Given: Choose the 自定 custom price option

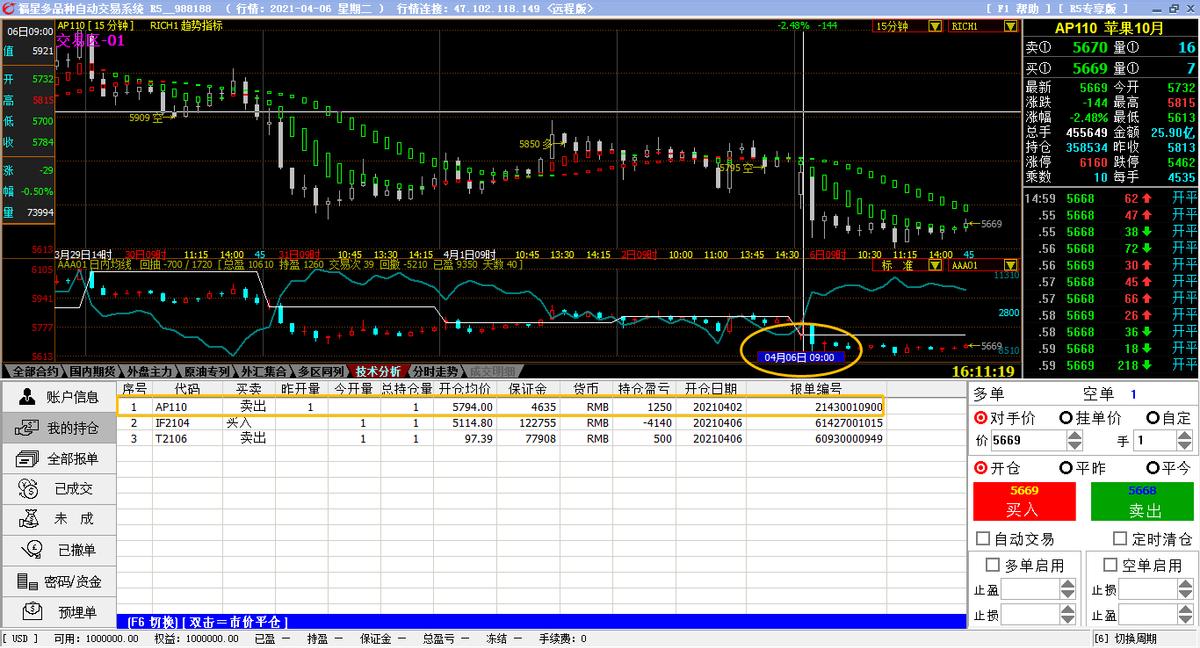Looking at the screenshot, I should tap(1169, 417).
